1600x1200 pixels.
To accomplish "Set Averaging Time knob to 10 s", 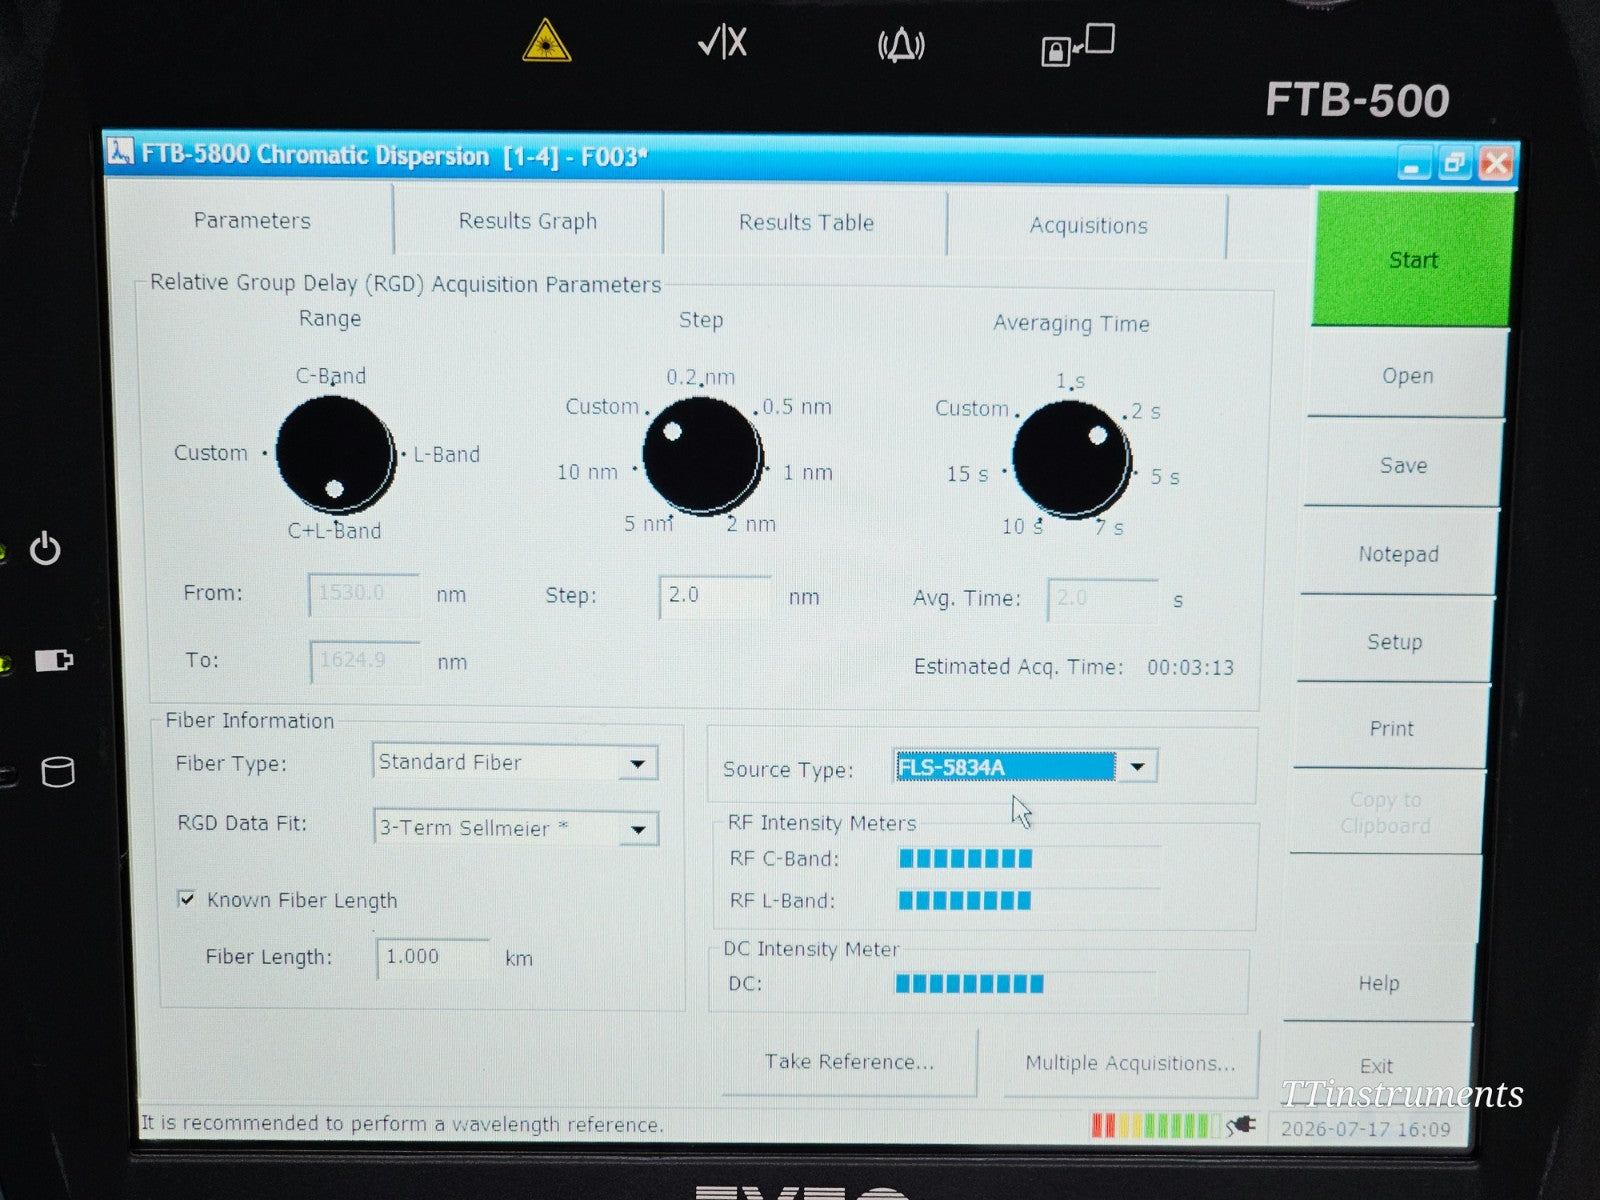I will 1022,526.
